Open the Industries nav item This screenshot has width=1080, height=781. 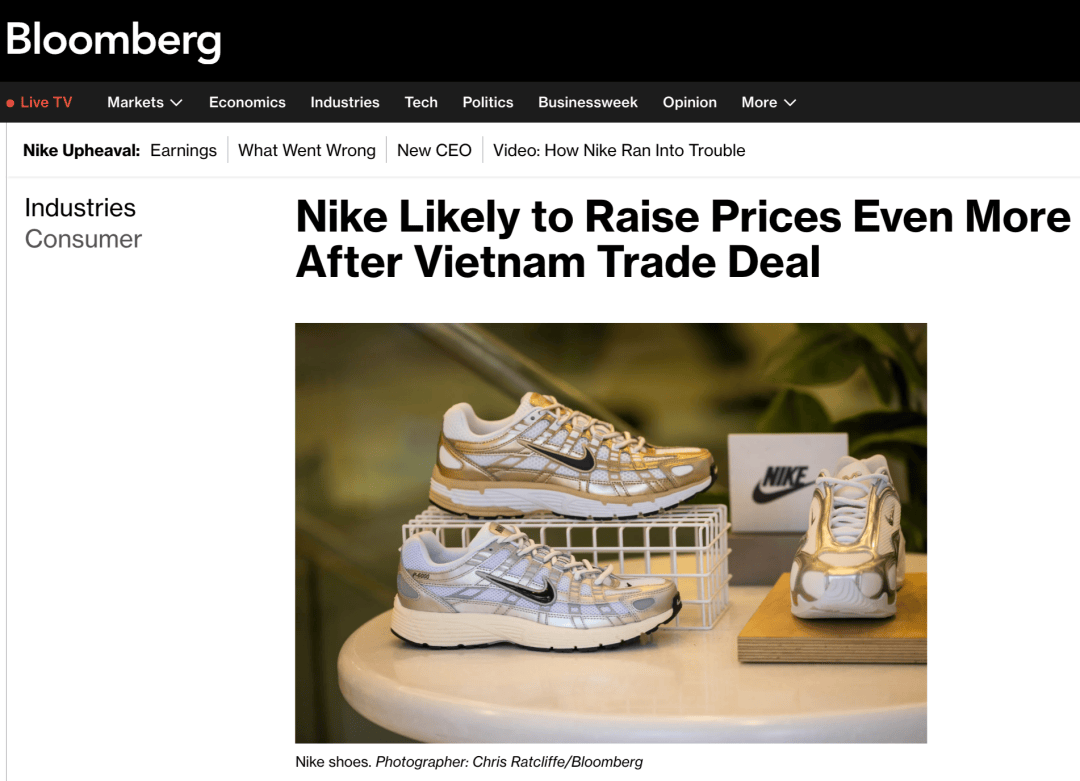[344, 103]
